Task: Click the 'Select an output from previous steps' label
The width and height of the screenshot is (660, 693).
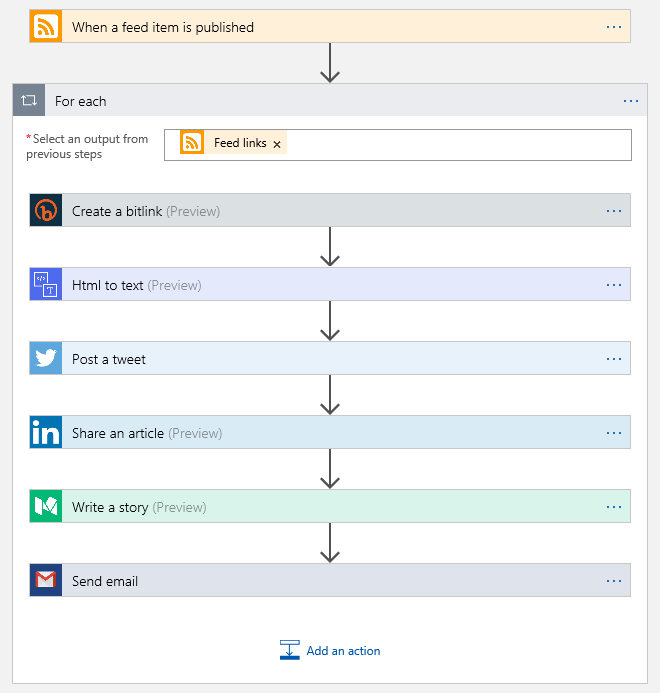Action: [87, 146]
